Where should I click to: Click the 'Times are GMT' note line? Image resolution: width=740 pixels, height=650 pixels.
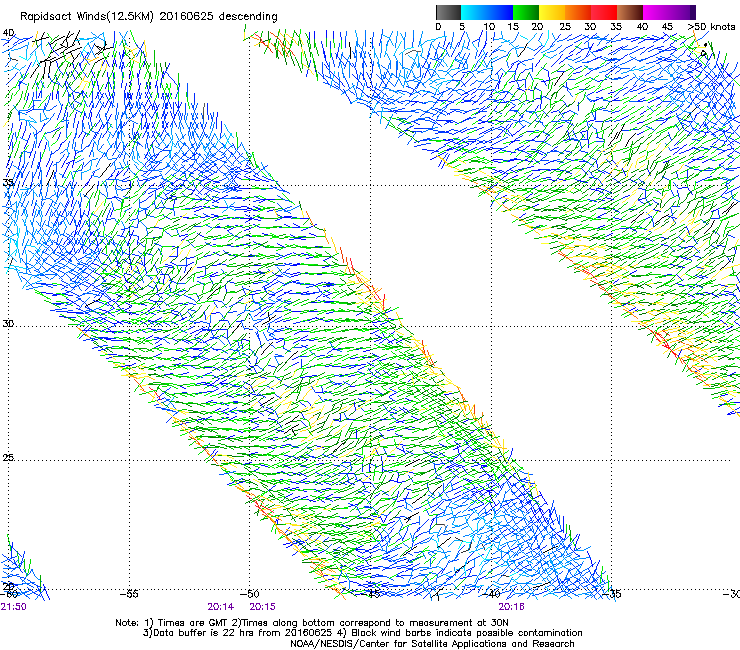pyautogui.click(x=312, y=623)
